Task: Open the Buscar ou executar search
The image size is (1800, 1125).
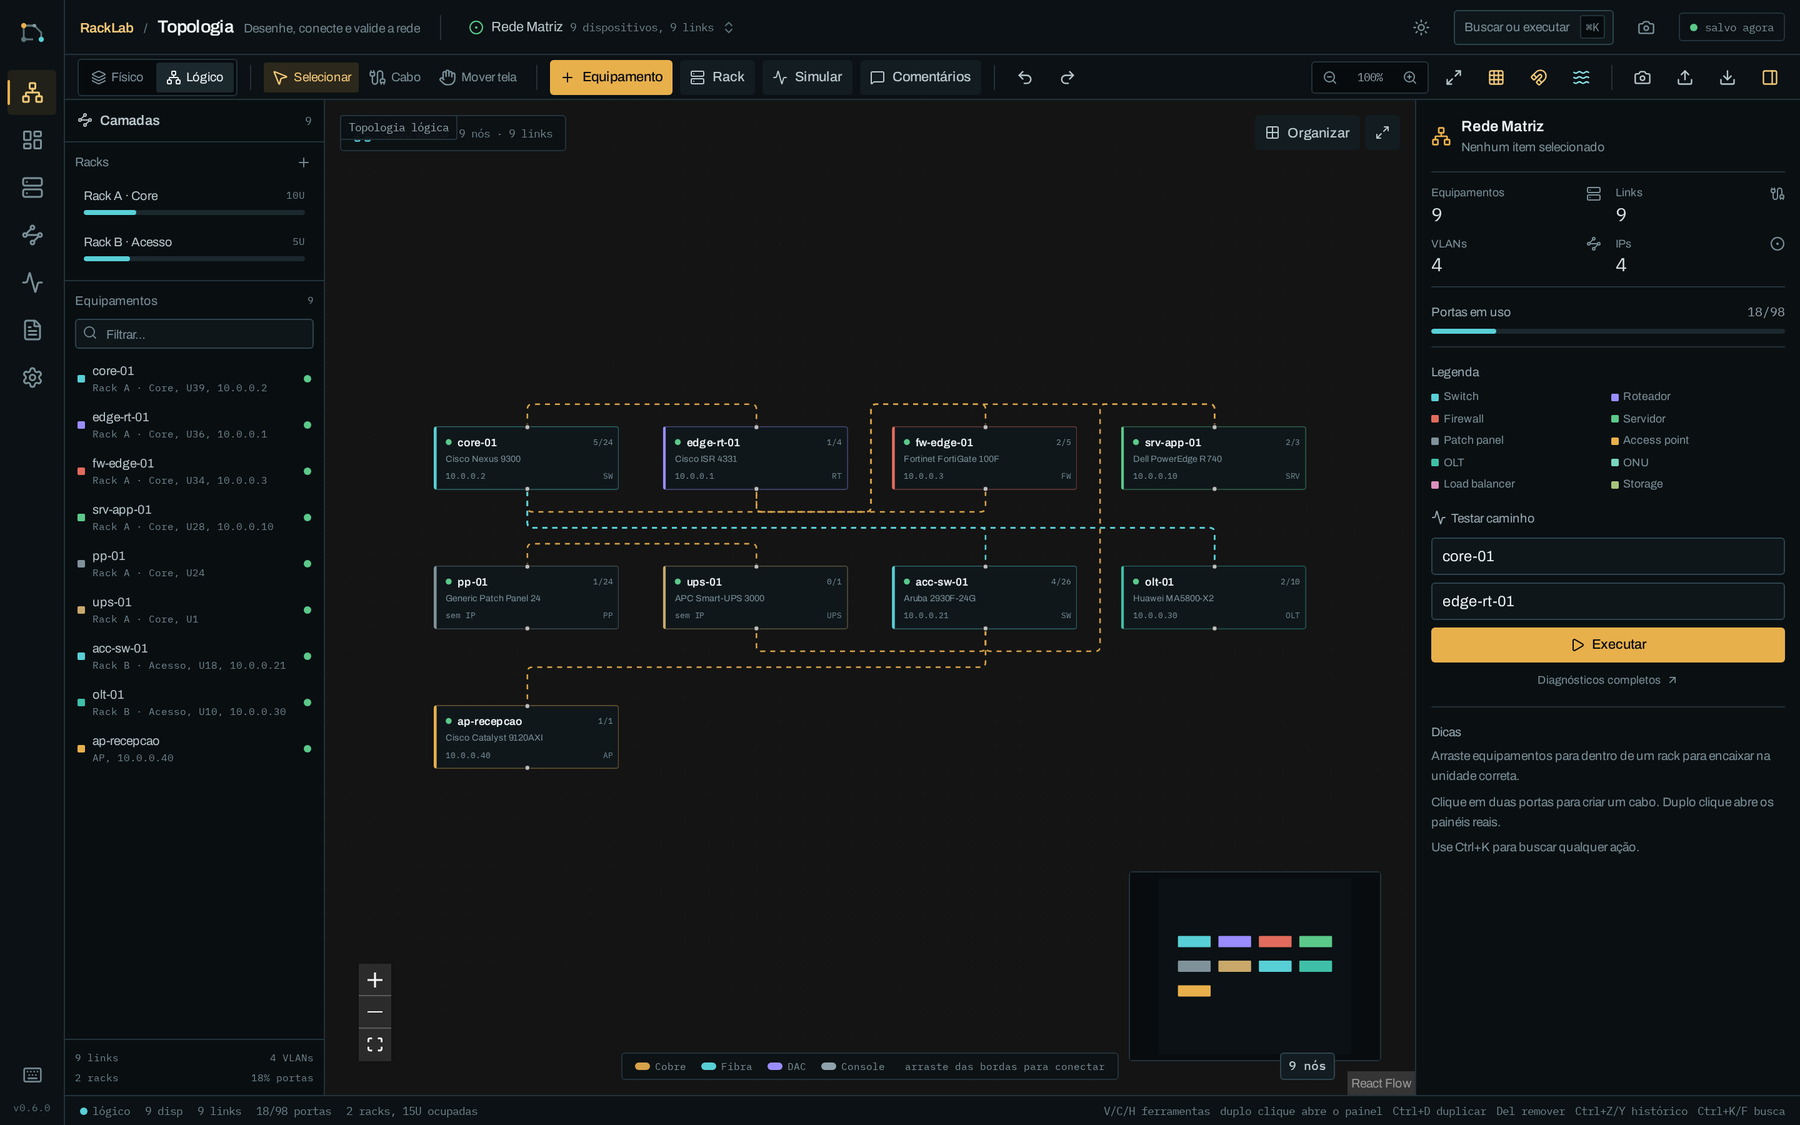Action: click(x=1533, y=27)
